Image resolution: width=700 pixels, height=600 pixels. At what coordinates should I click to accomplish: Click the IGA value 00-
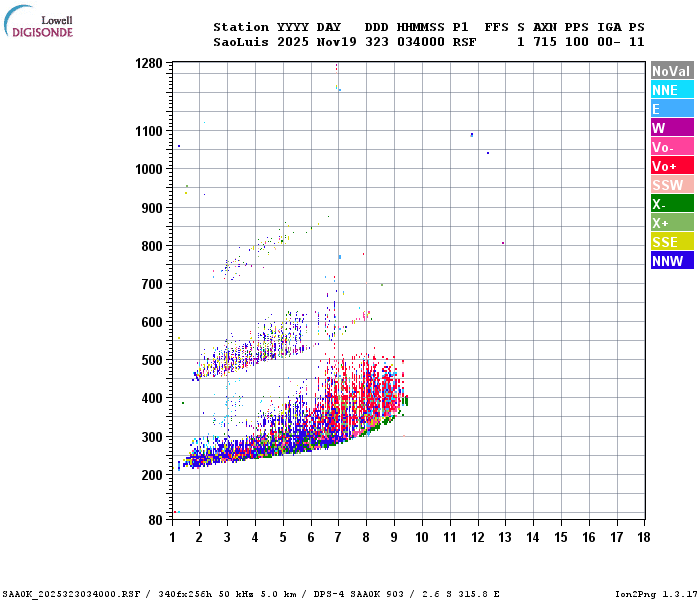(609, 42)
